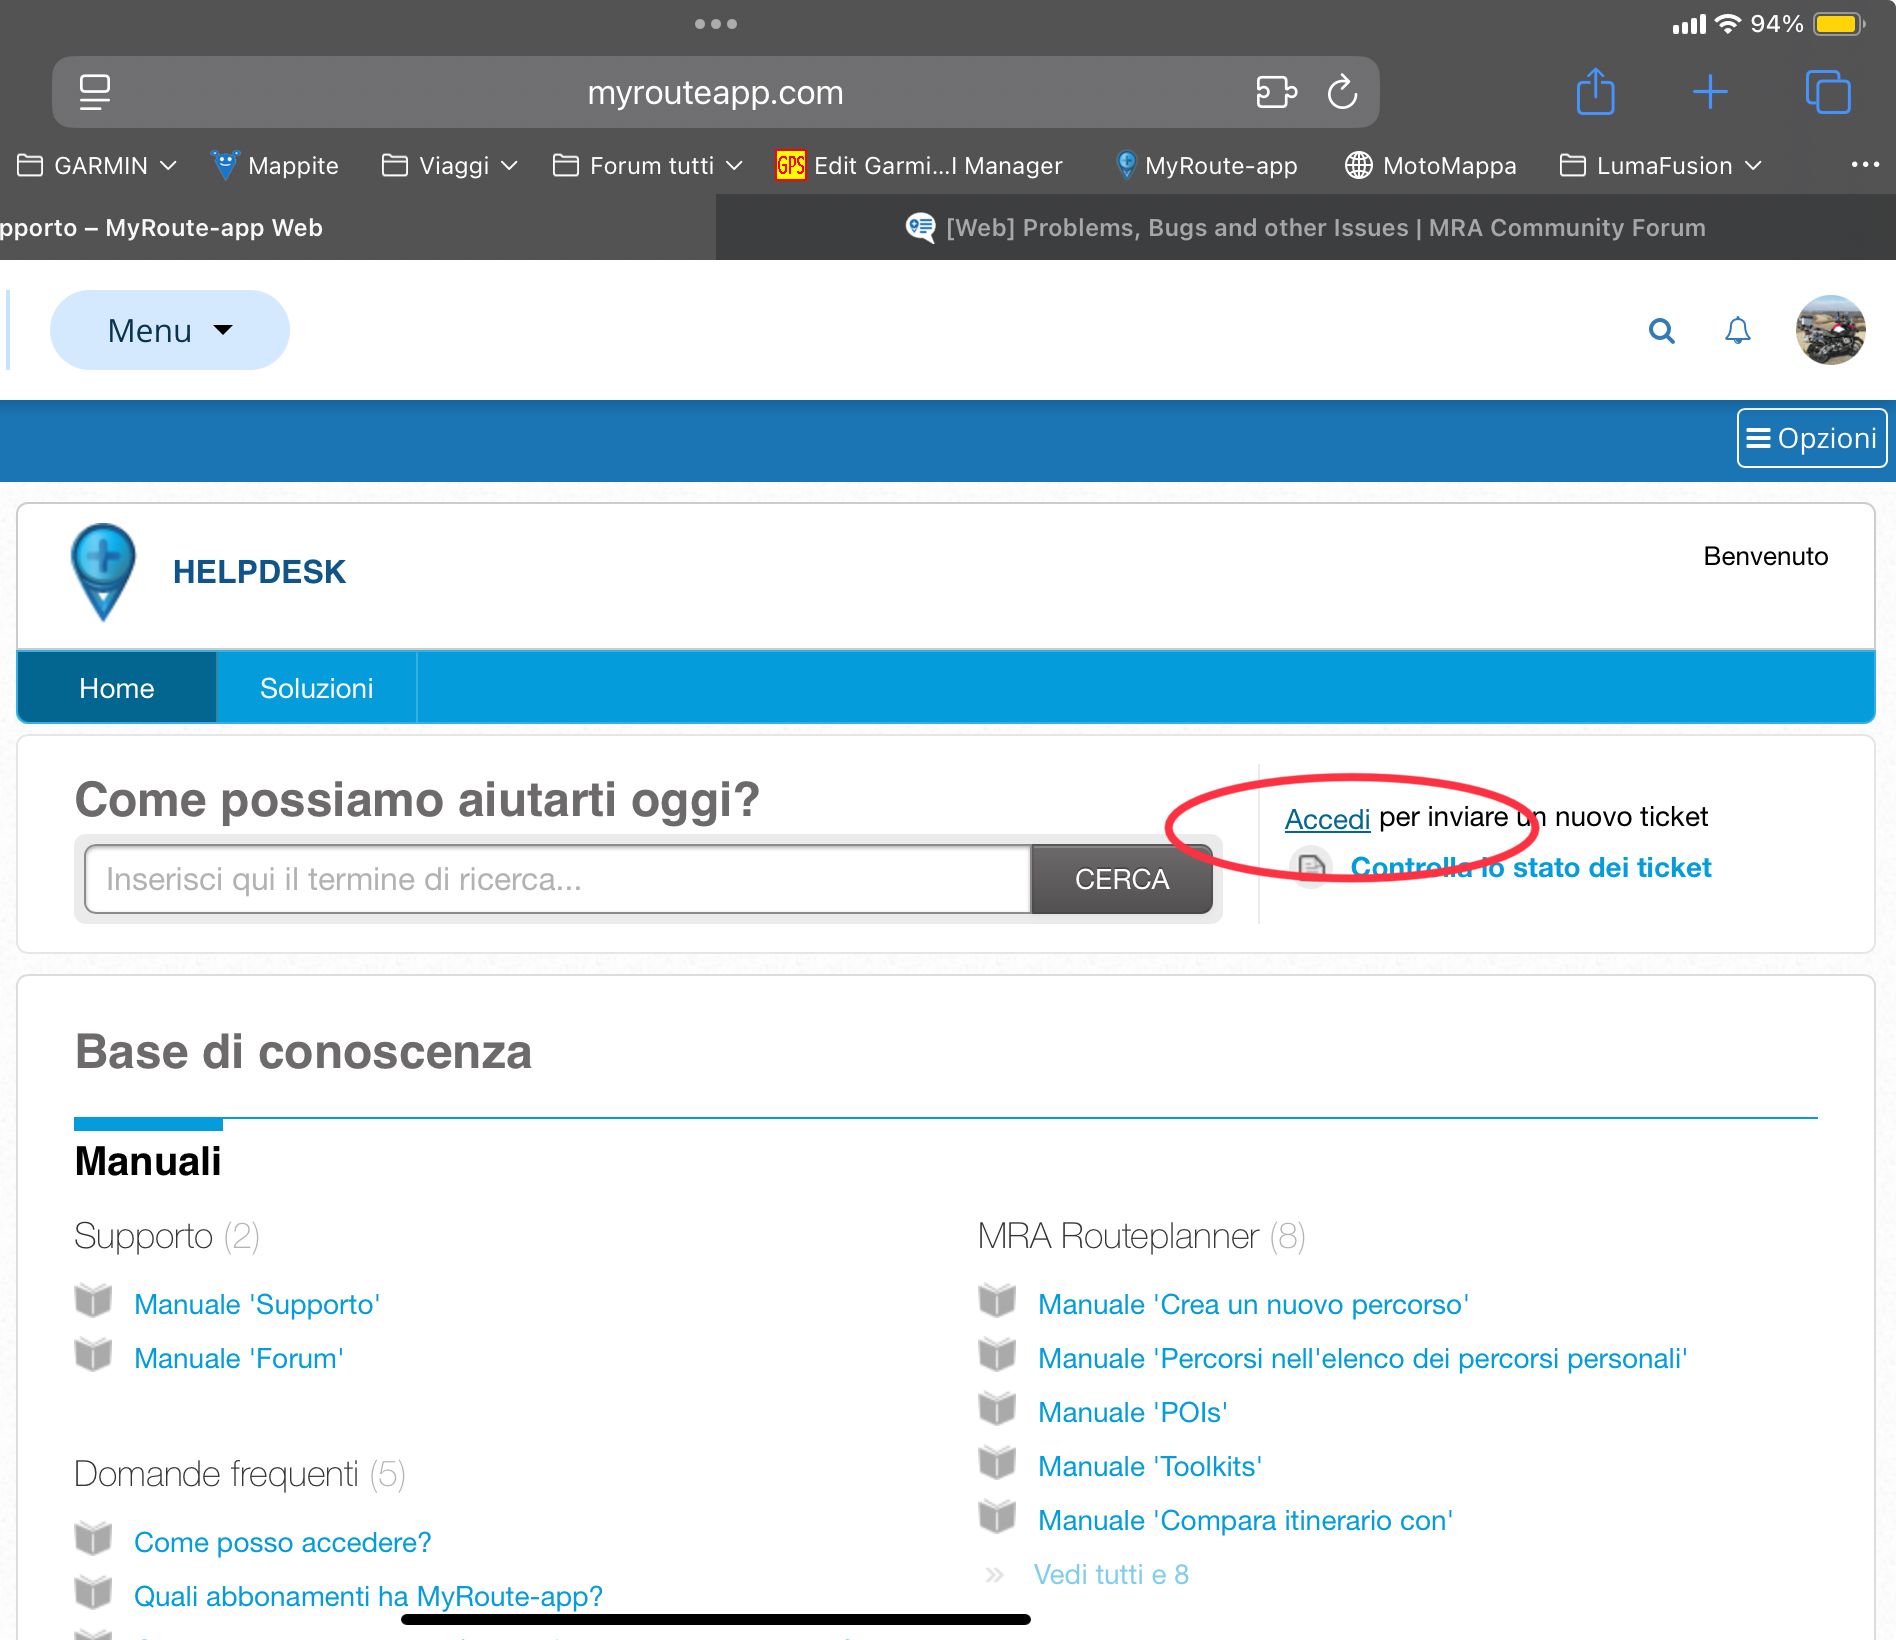
Task: Open the user profile avatar
Action: tap(1830, 330)
